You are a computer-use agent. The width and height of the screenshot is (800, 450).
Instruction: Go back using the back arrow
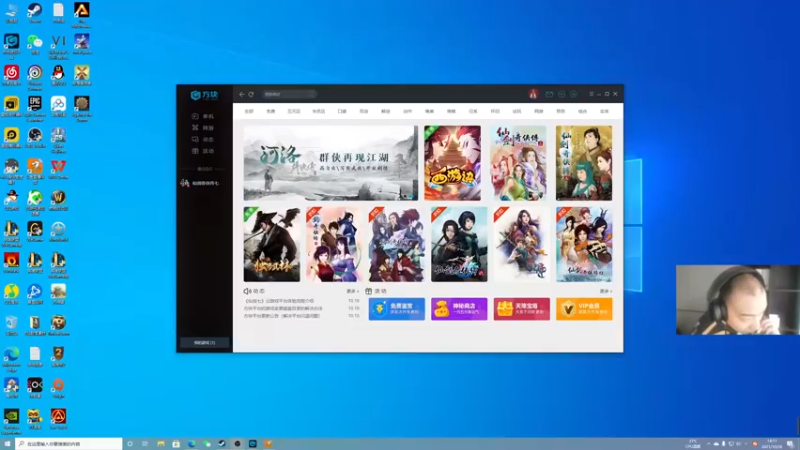pyautogui.click(x=242, y=94)
